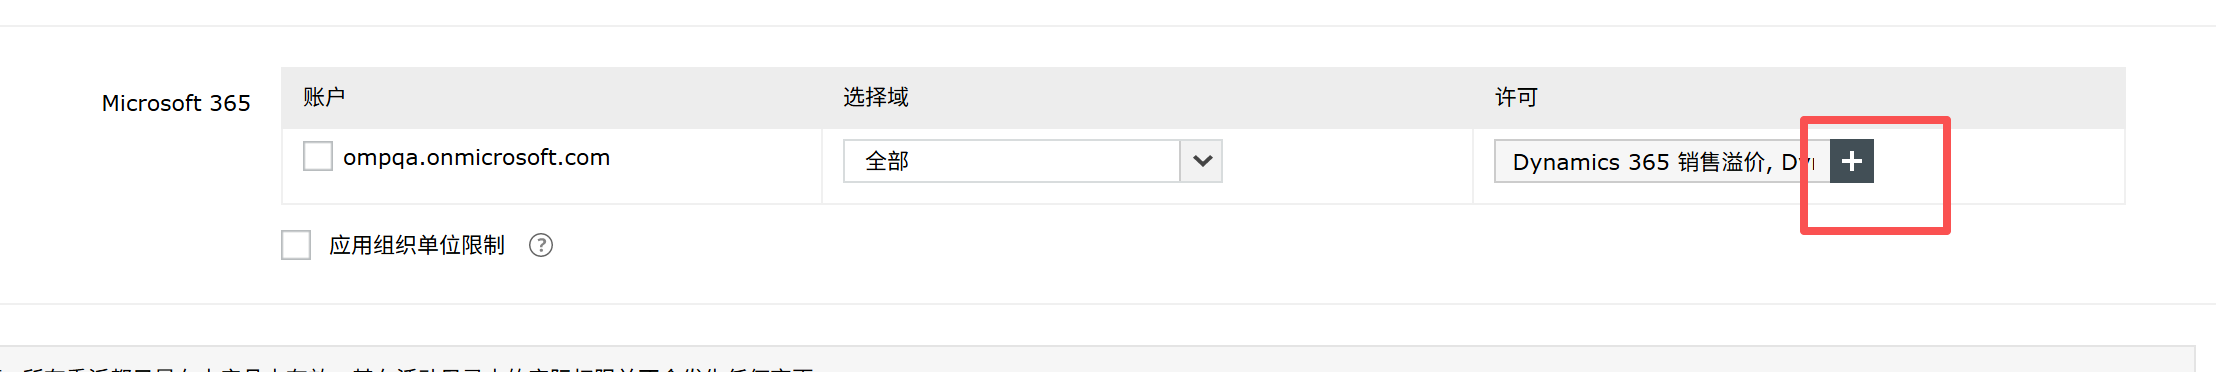Expand the 选择域 dropdown arrow
Viewport: 2216px width, 372px height.
click(x=1202, y=161)
